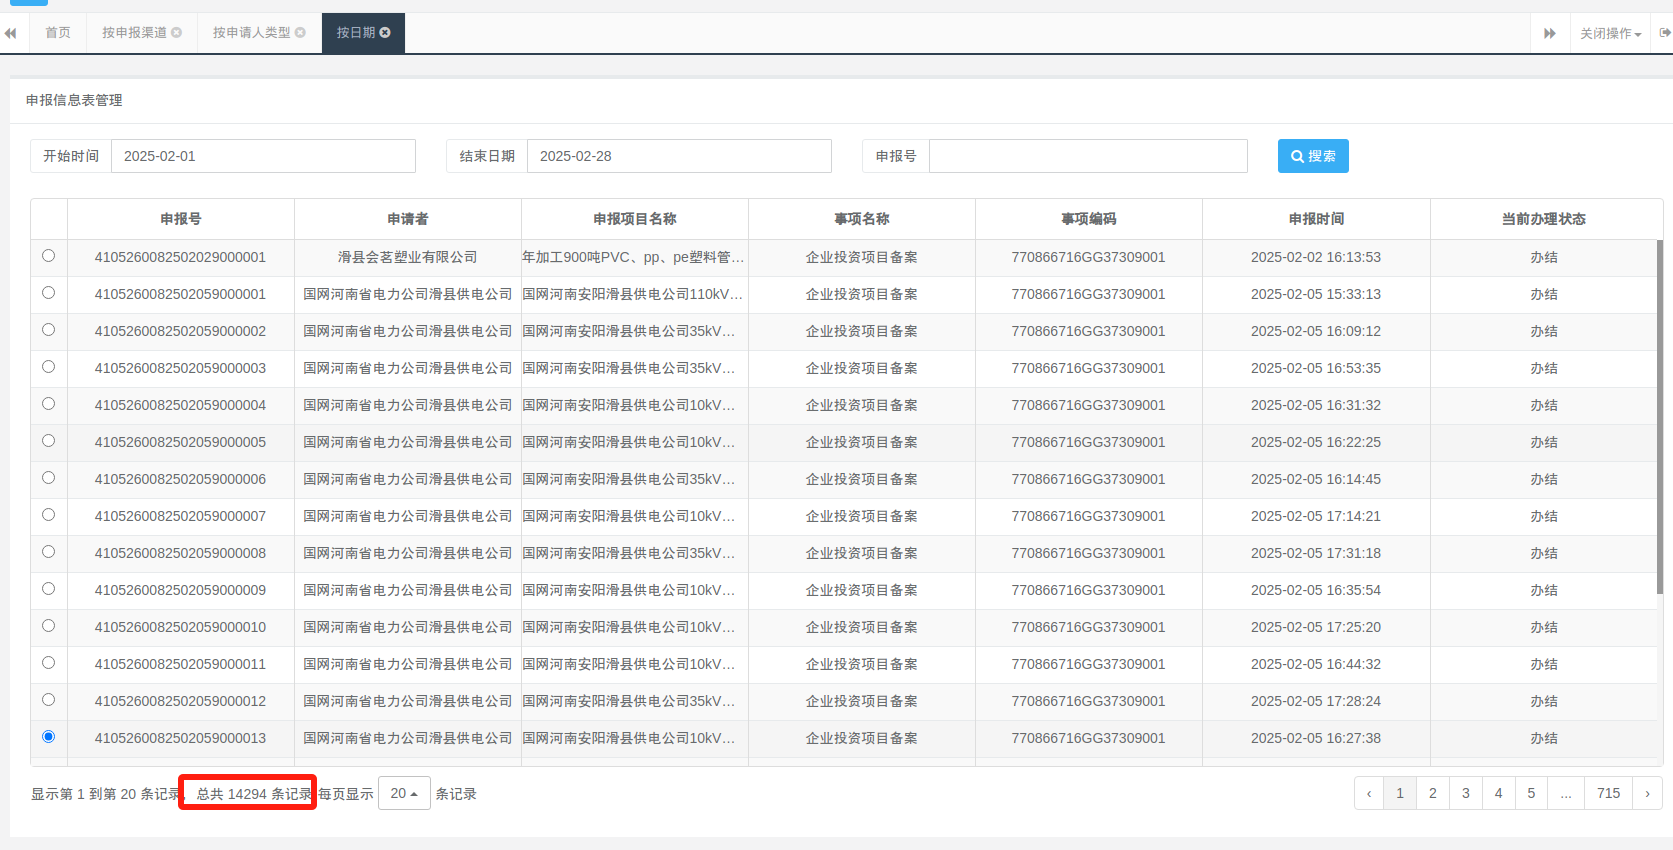1673x850 pixels.
Task: Jump to last page 715
Action: pos(1608,793)
